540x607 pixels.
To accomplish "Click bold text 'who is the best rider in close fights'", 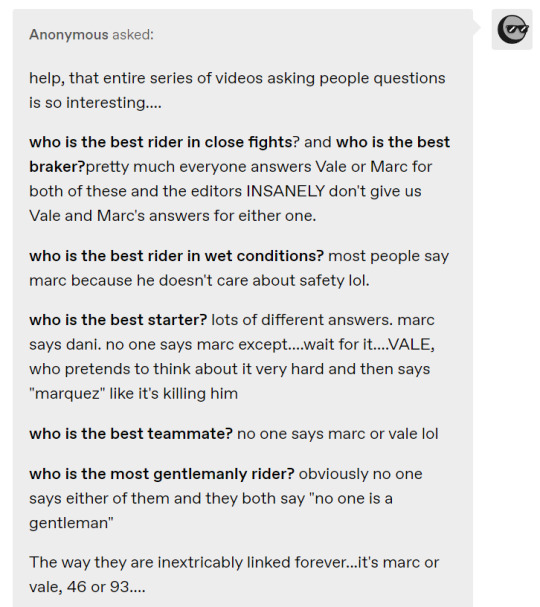I will (x=161, y=142).
